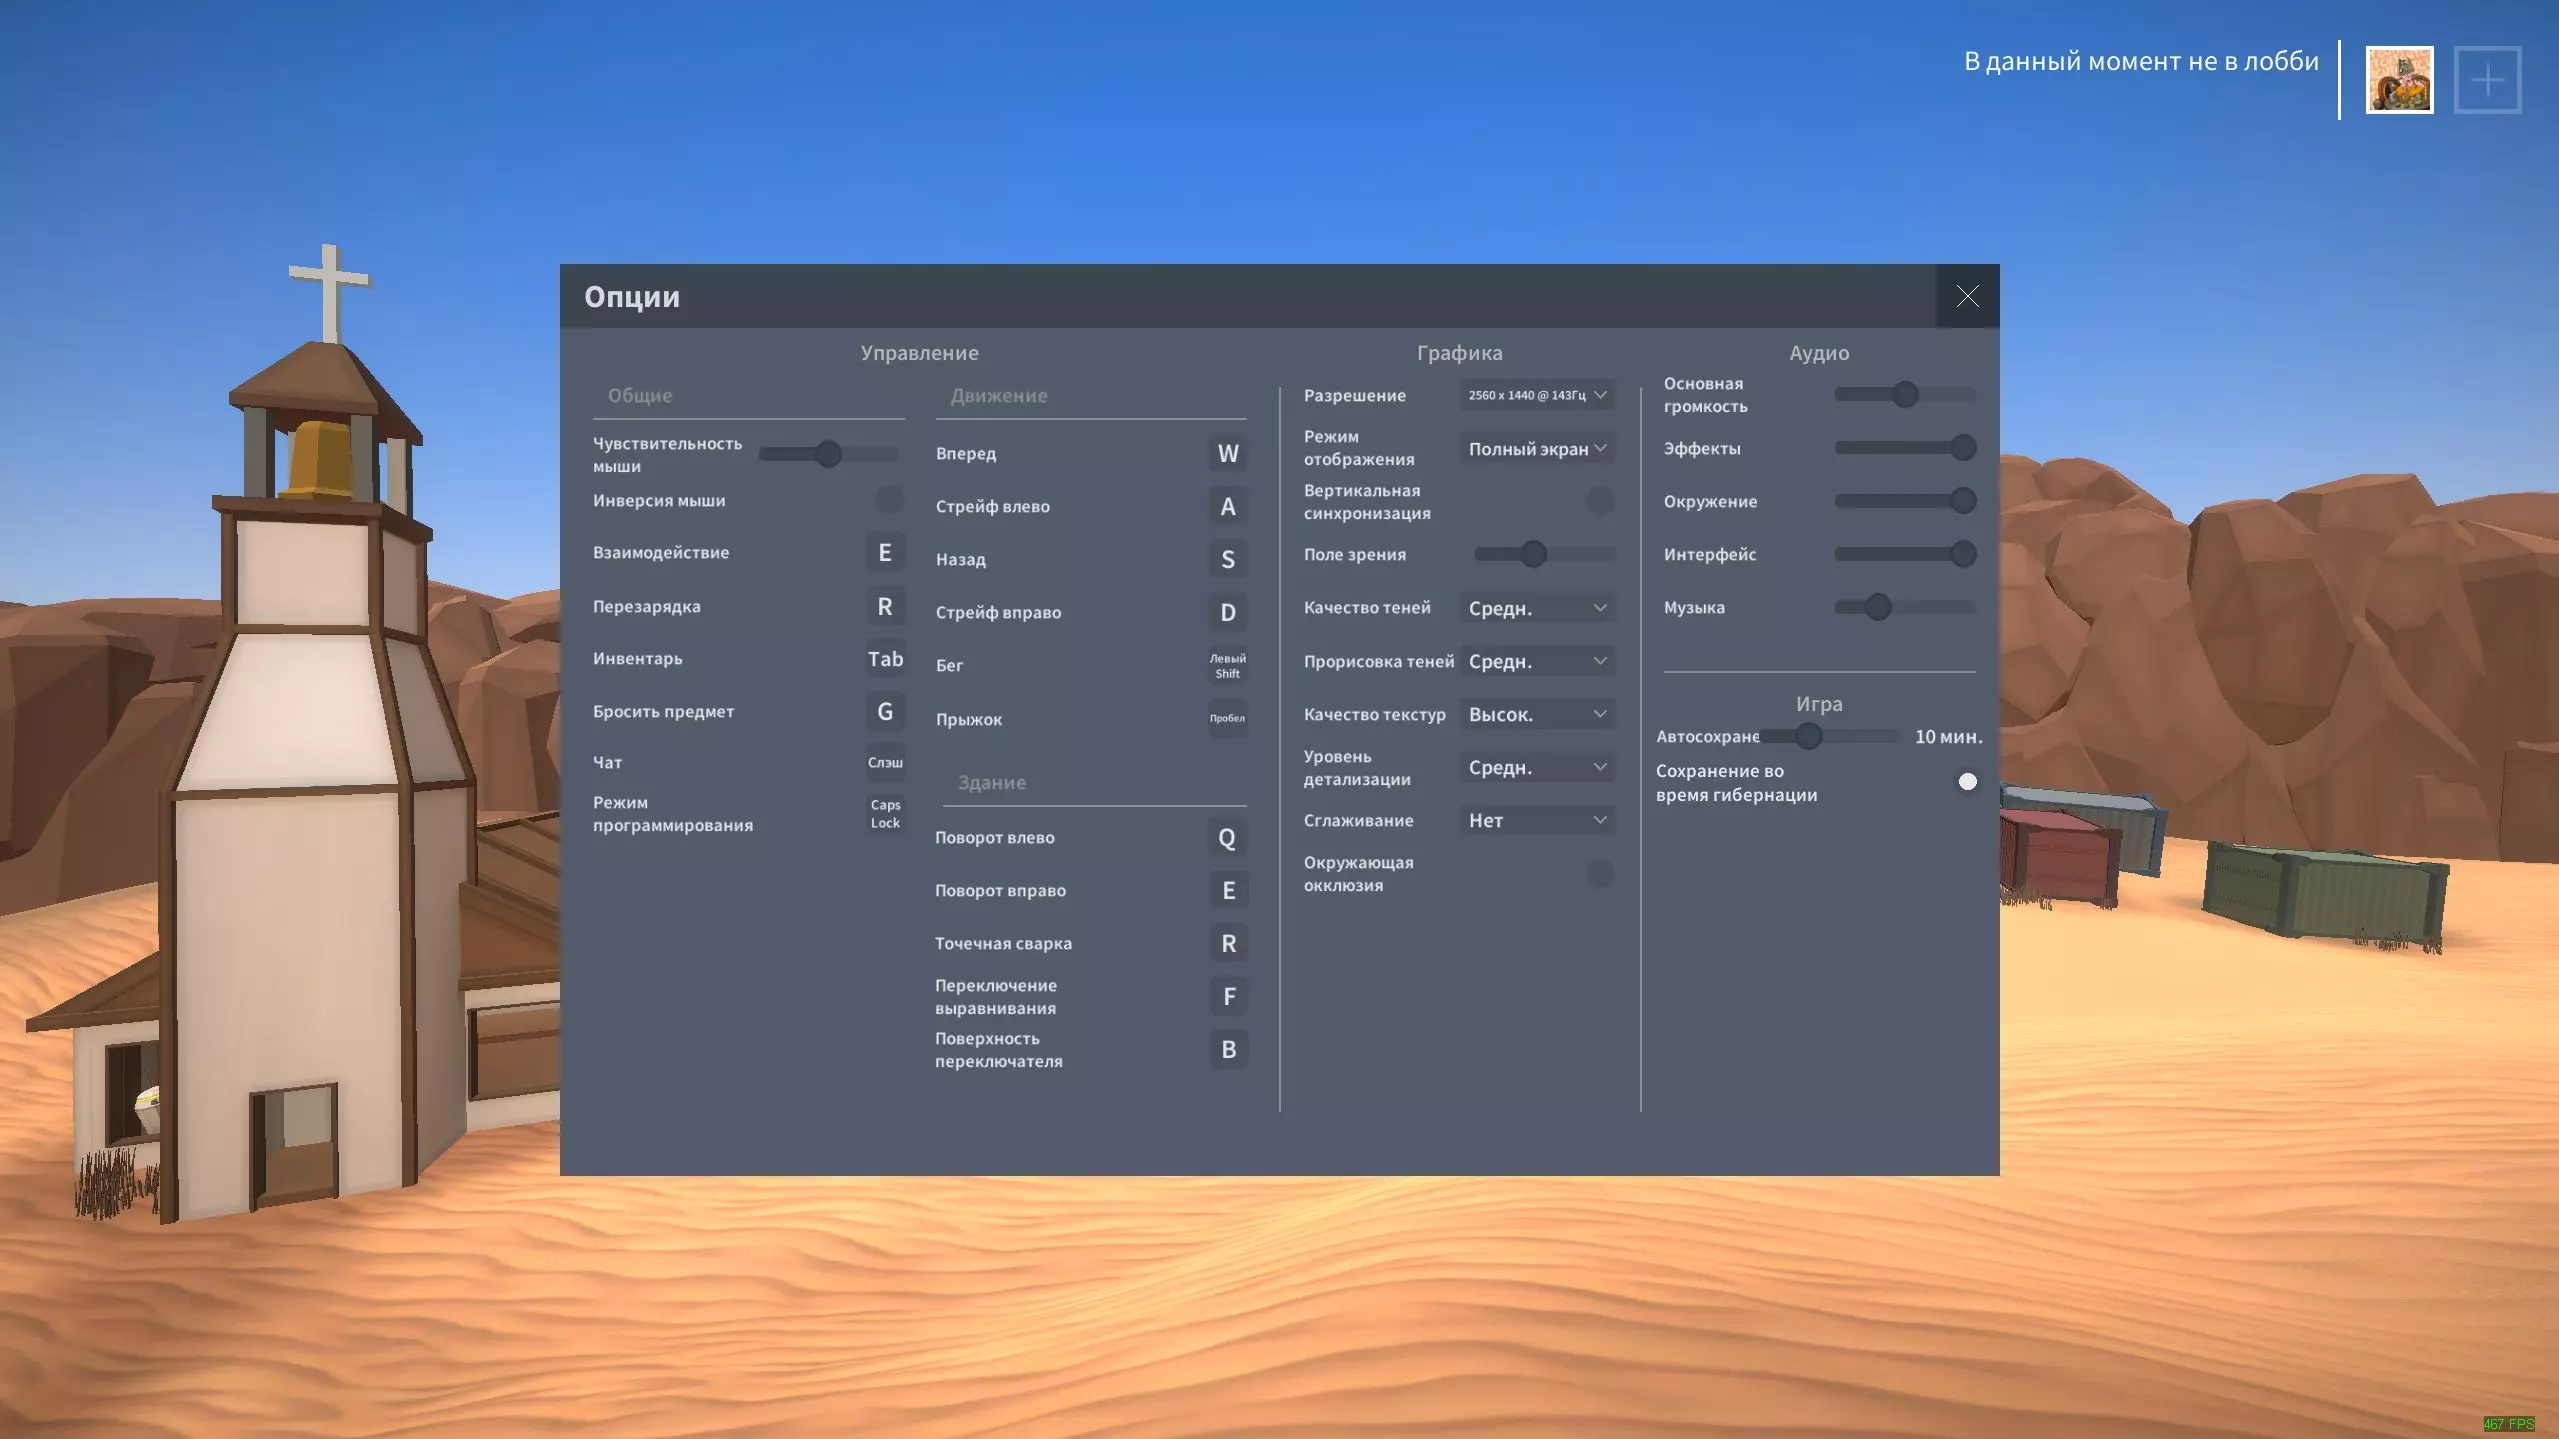The image size is (2559, 1439).
Task: Toggle Инверсия мыши switch
Action: click(888, 499)
